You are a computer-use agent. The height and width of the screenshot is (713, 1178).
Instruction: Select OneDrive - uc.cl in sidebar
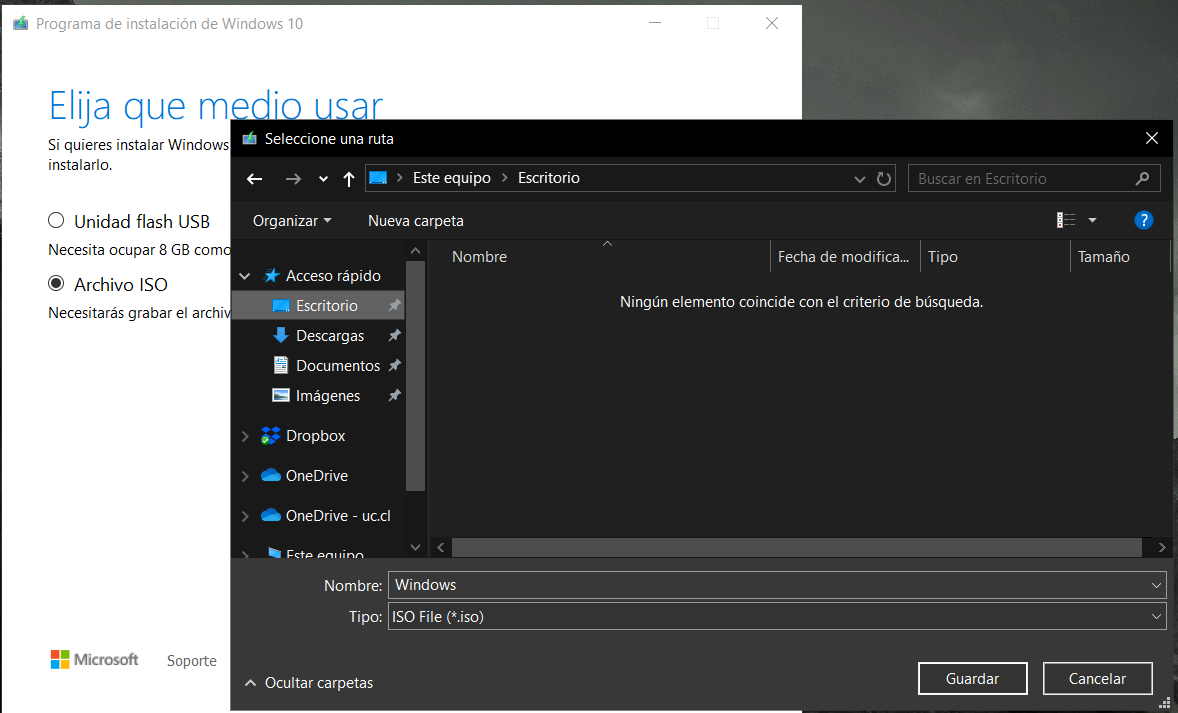[338, 516]
